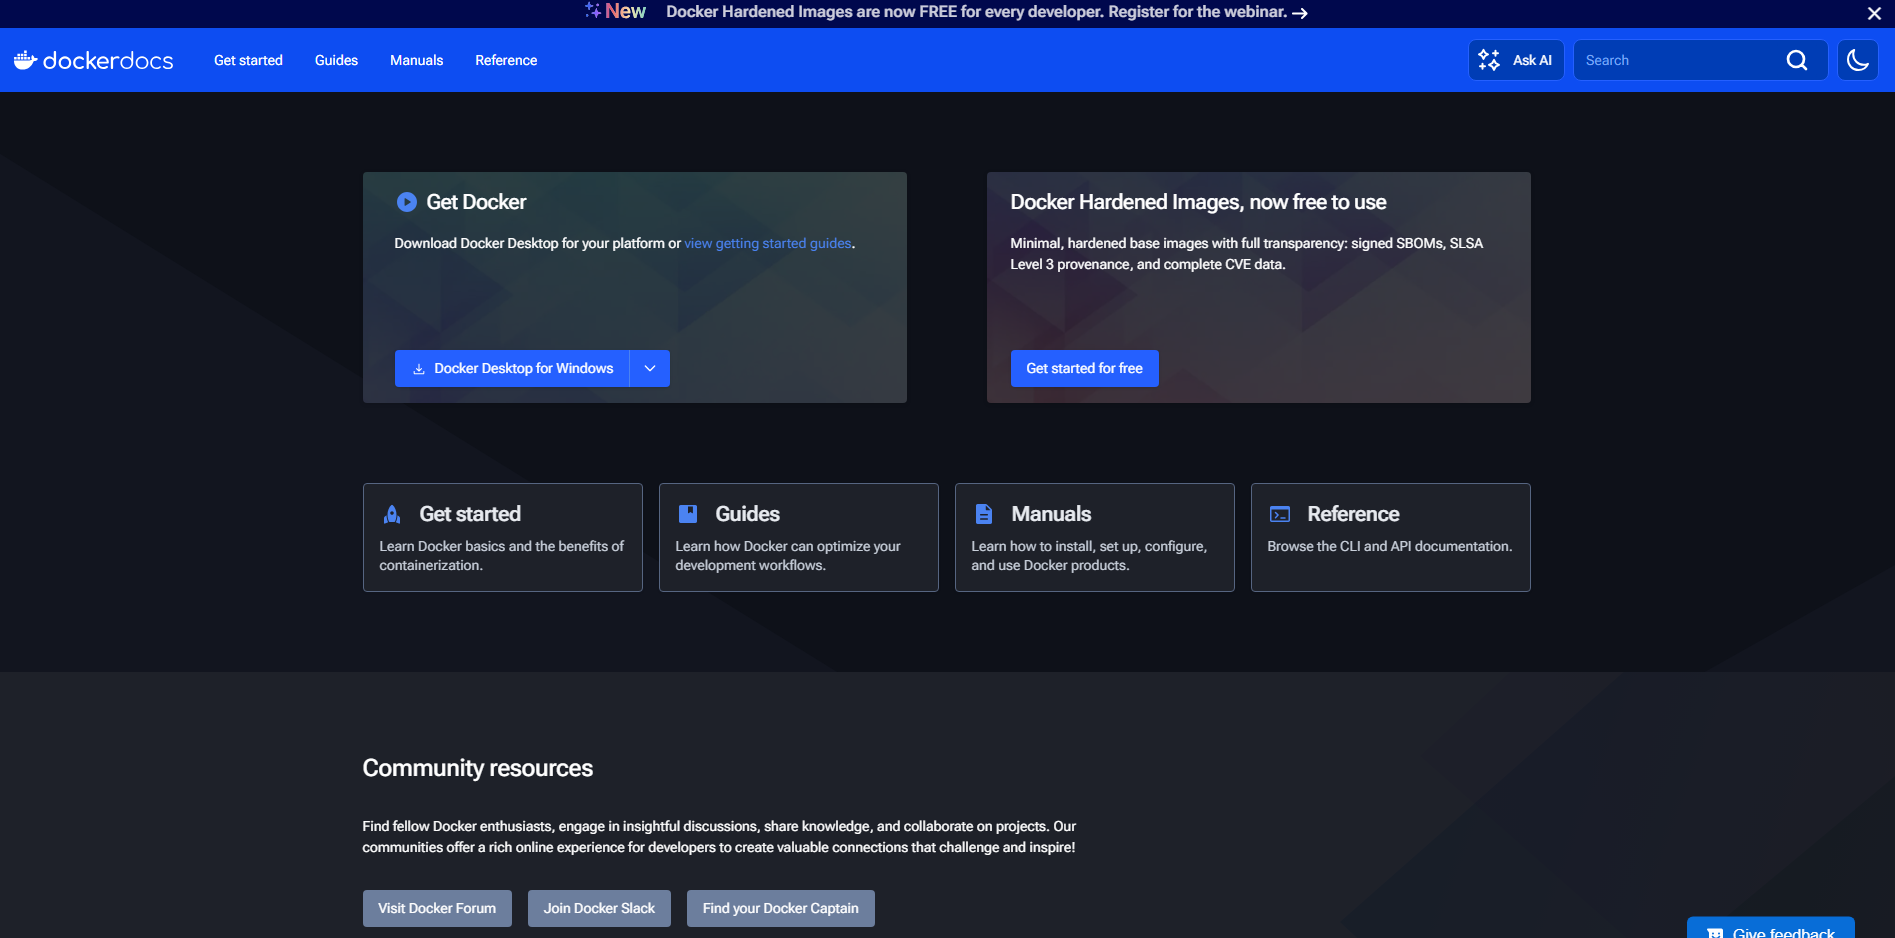Click Find your Docker Captain button
Viewport: 1895px width, 938px height.
[780, 908]
